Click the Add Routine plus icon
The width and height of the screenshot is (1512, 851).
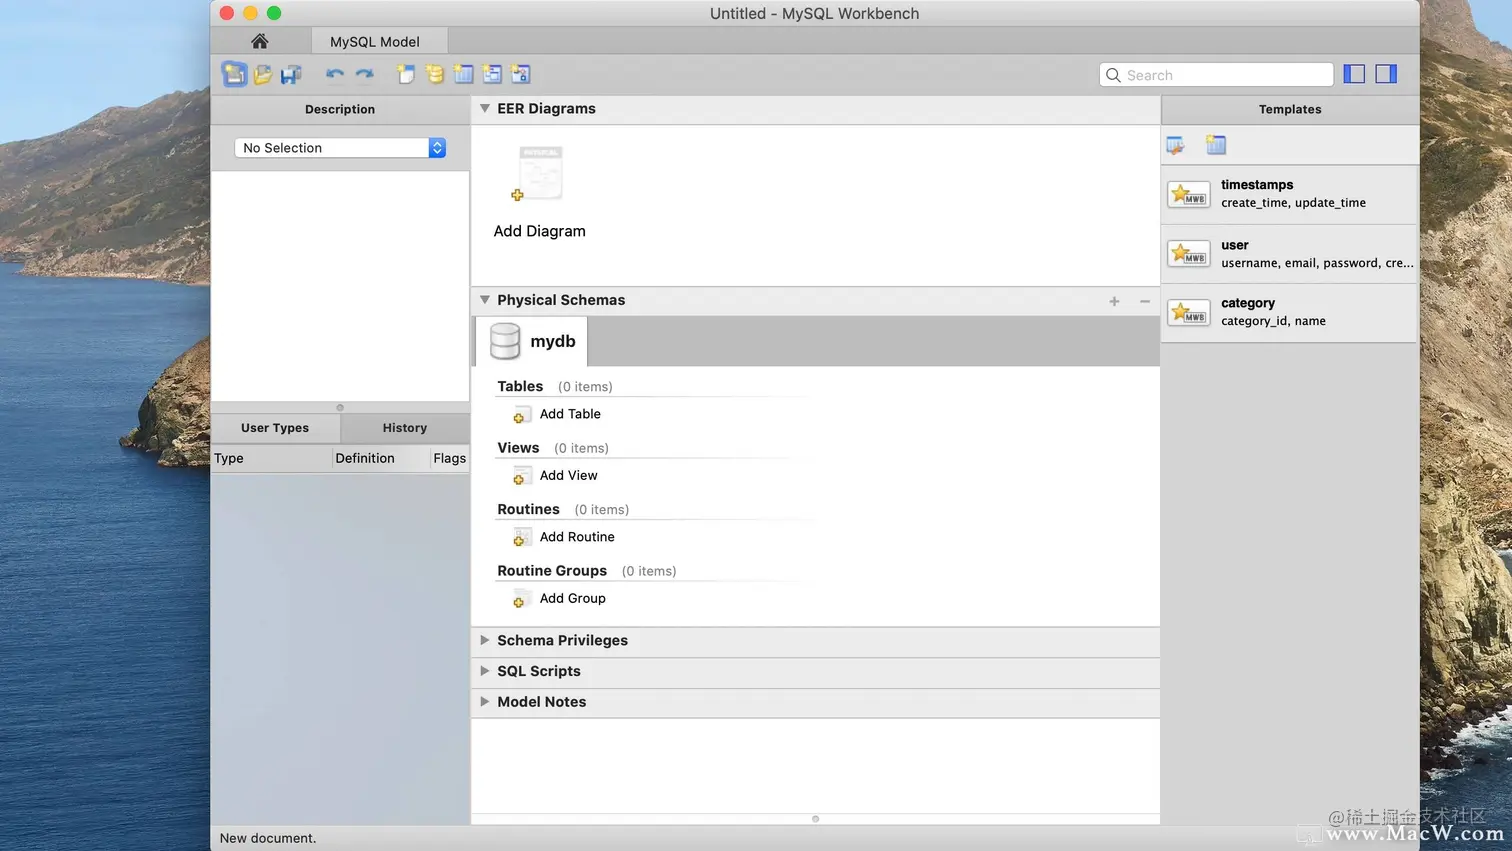[521, 537]
